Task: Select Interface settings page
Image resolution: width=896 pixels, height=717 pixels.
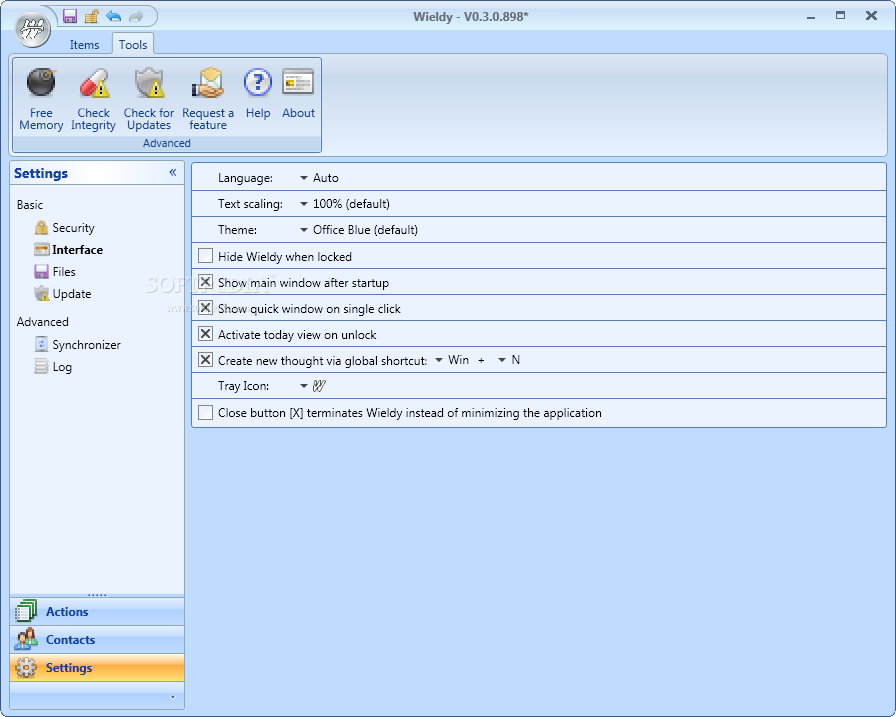Action: [x=69, y=250]
